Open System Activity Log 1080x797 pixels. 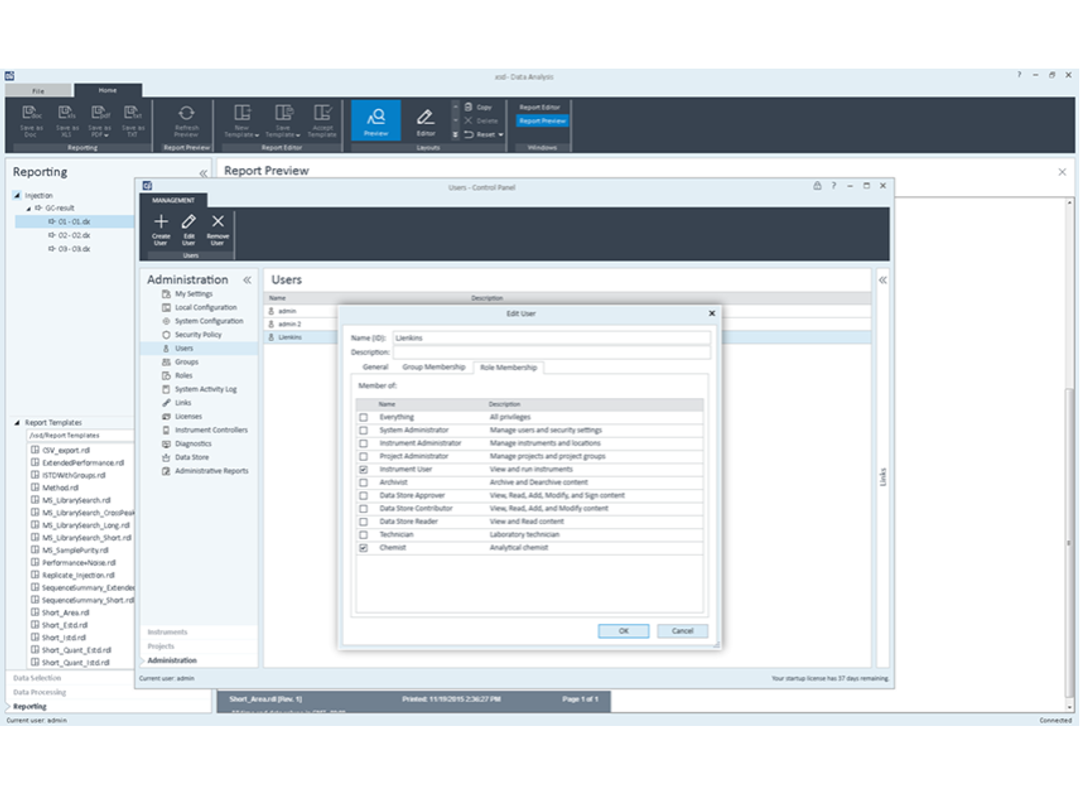tap(205, 389)
